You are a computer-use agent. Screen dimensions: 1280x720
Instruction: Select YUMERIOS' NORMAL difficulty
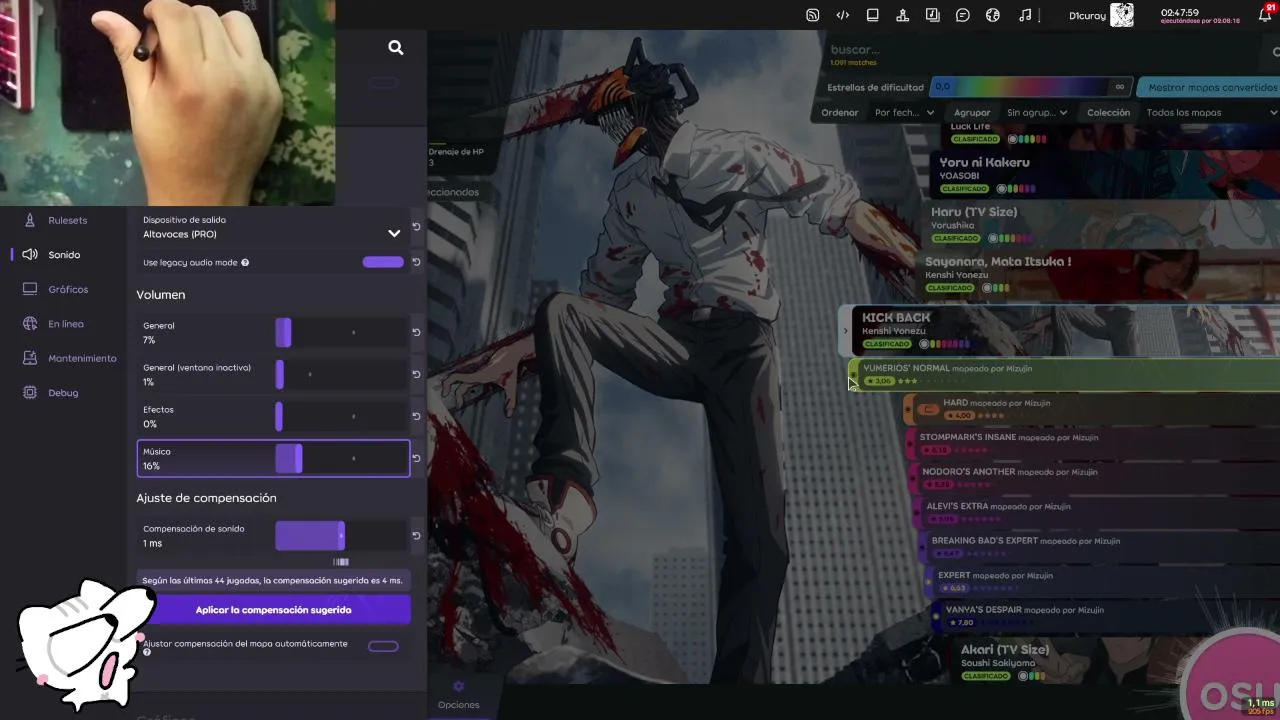pos(1064,374)
